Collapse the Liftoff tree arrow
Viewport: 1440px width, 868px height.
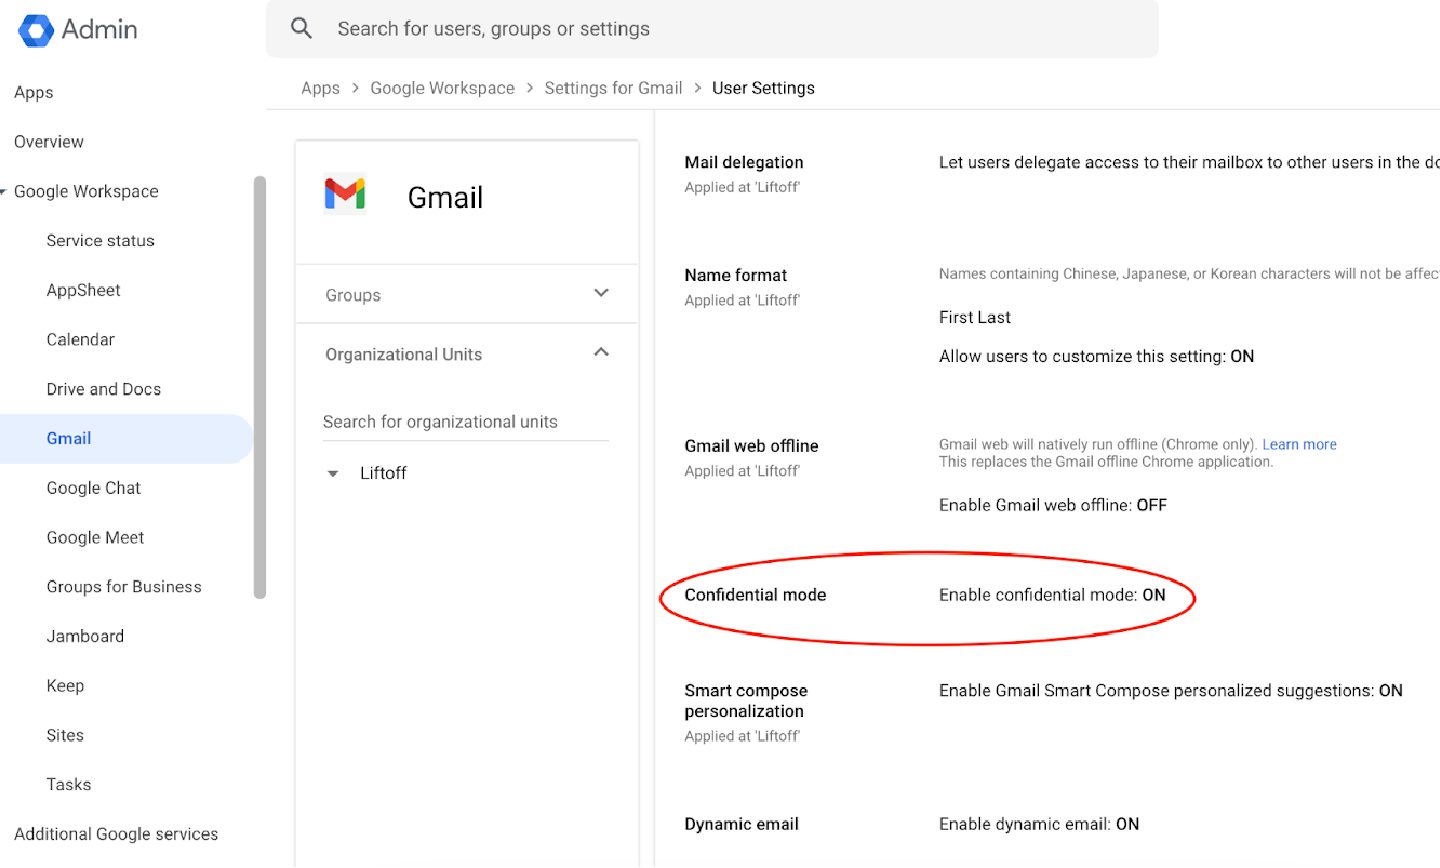(x=333, y=474)
